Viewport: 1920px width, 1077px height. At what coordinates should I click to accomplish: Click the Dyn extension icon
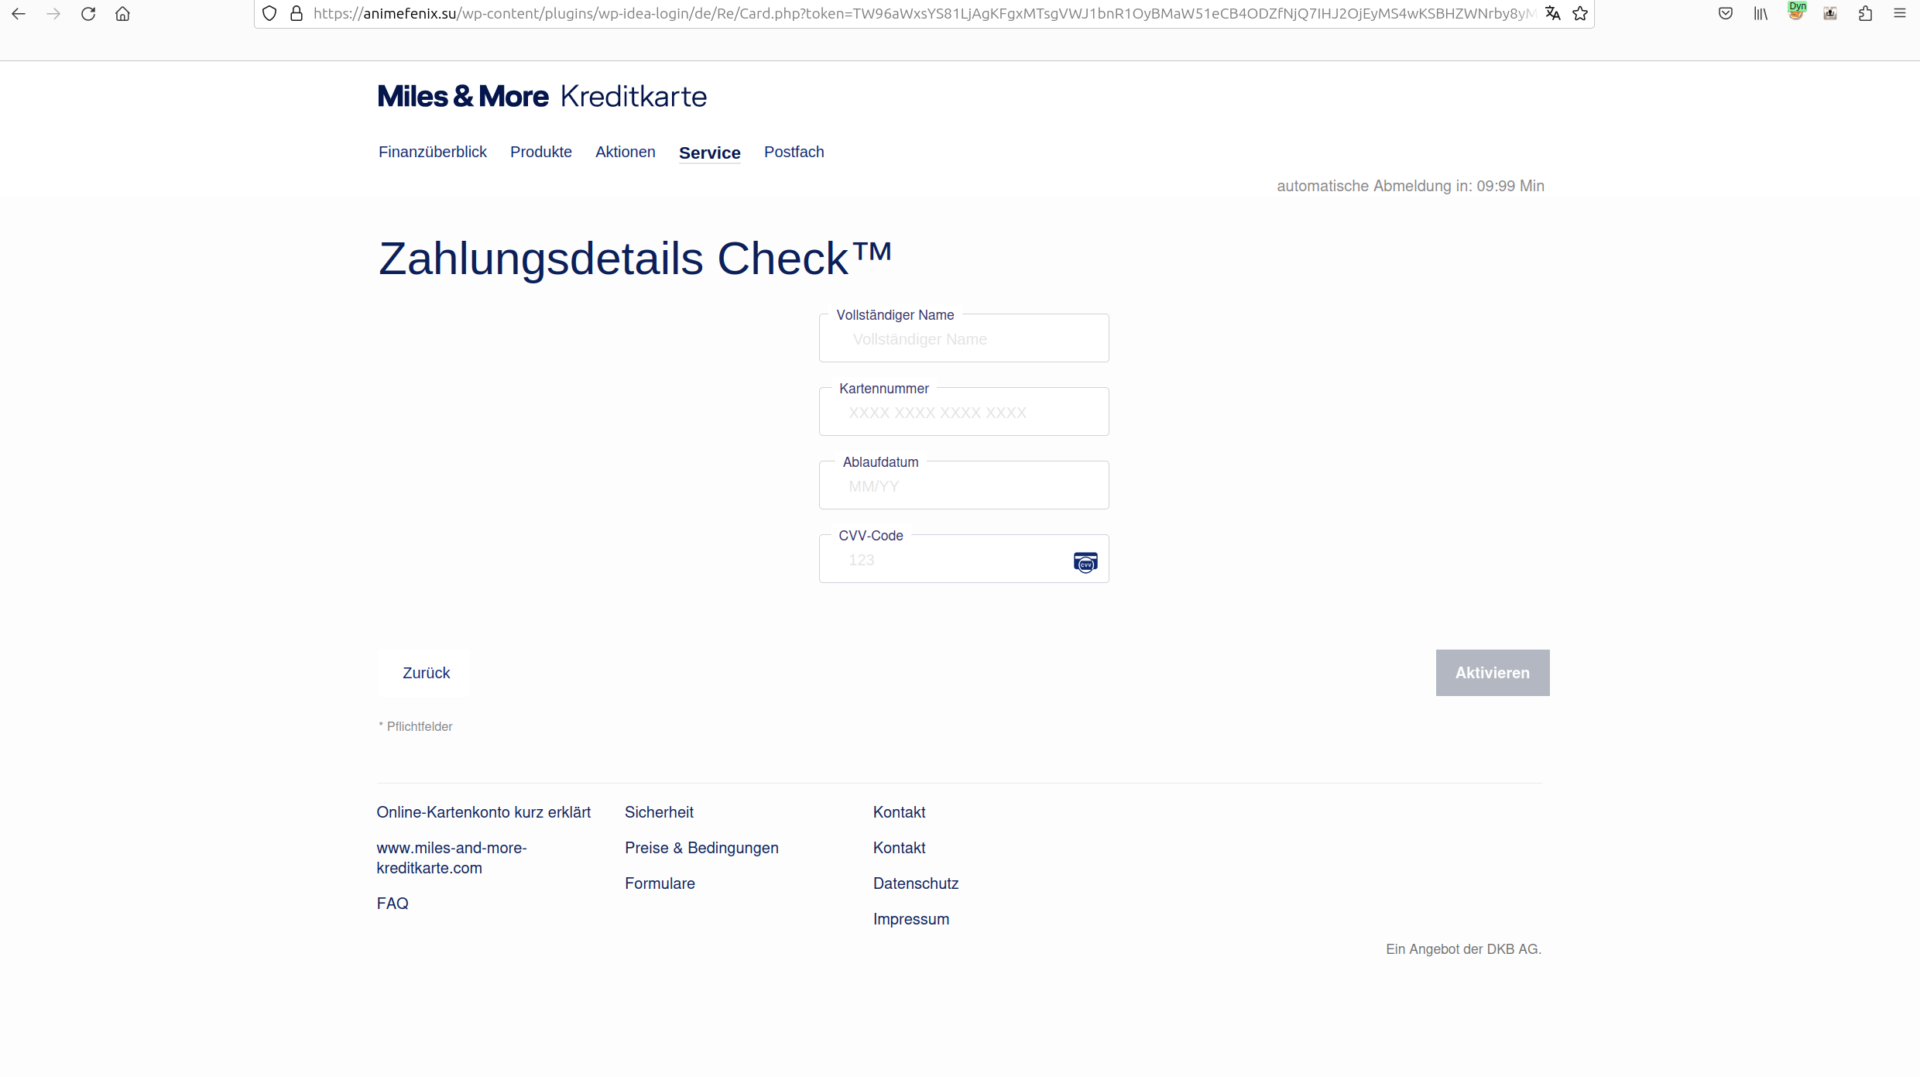(x=1796, y=12)
